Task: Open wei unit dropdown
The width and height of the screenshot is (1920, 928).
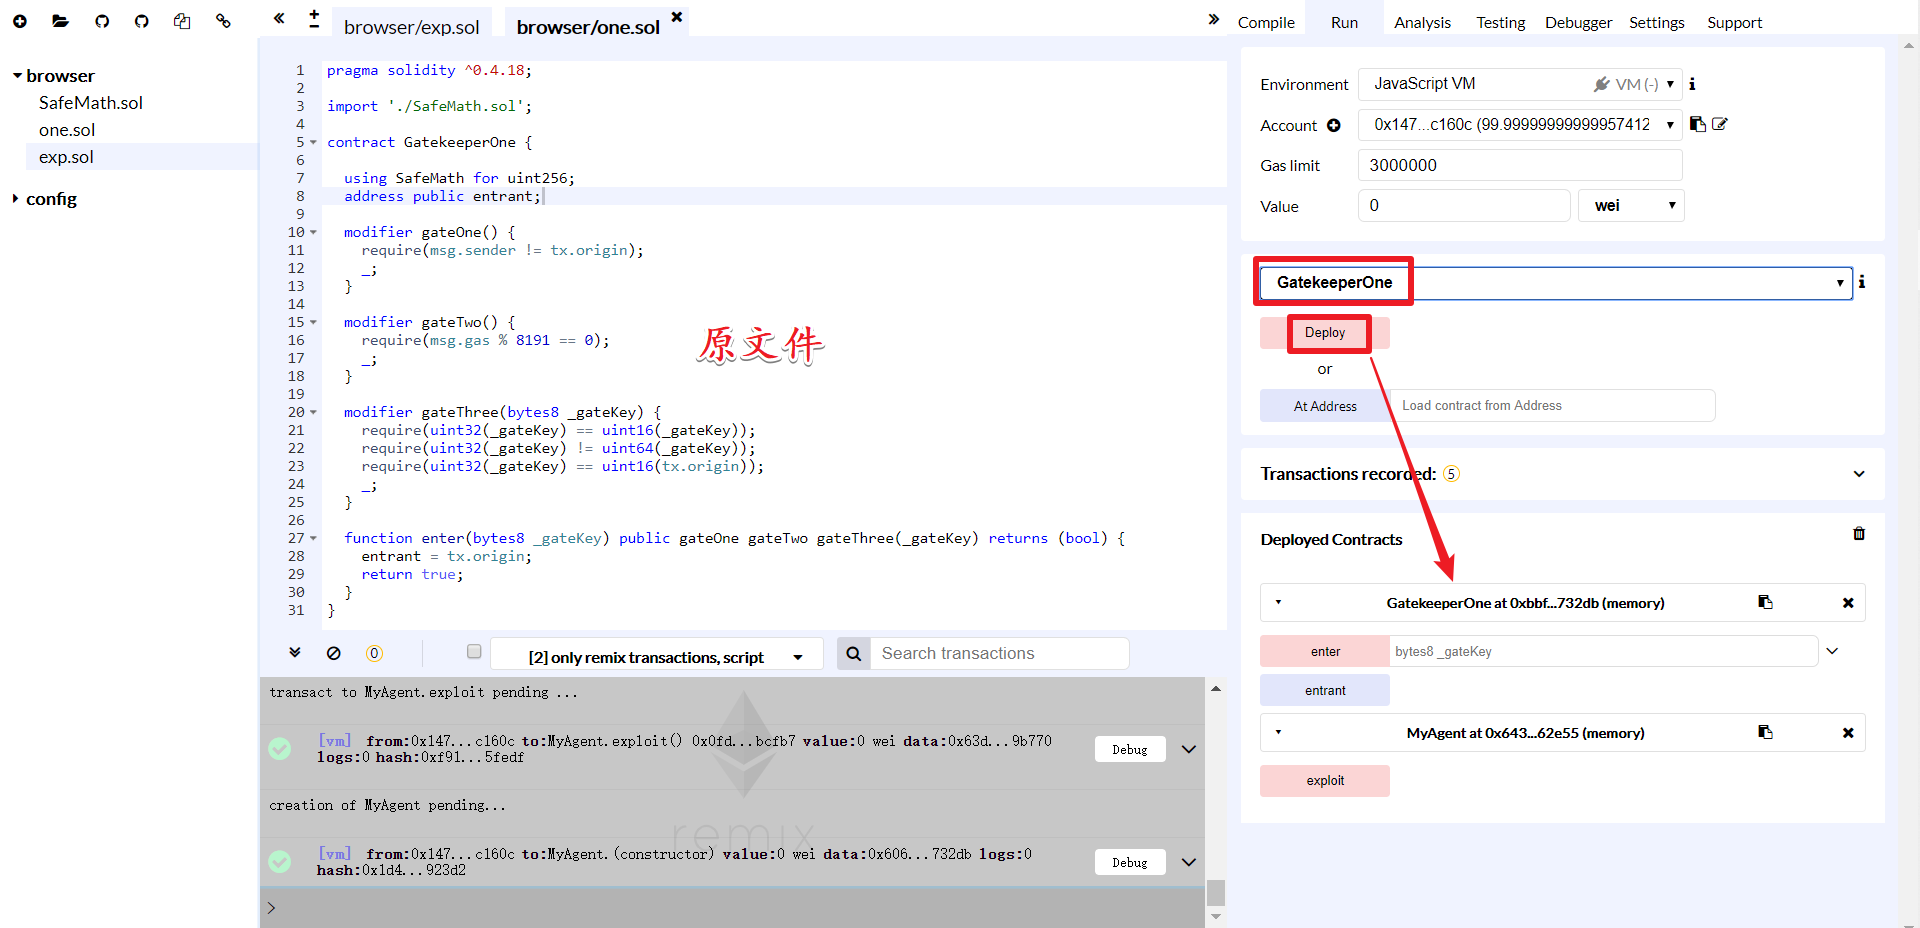Action: pyautogui.click(x=1631, y=206)
